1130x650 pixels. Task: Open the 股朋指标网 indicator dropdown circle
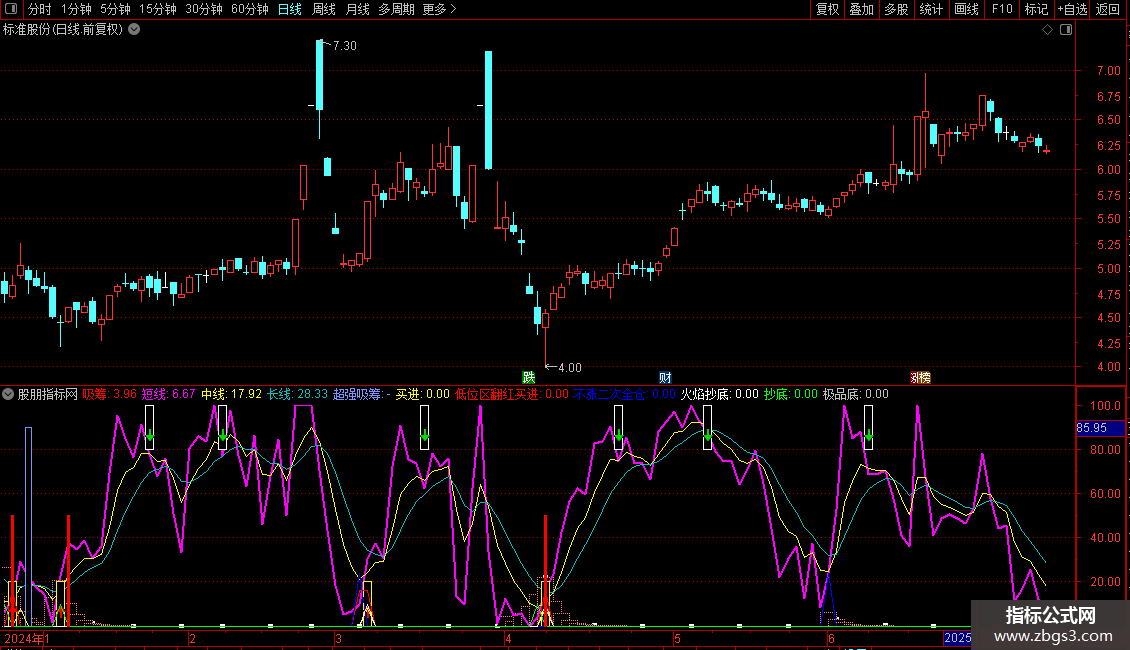coord(8,394)
